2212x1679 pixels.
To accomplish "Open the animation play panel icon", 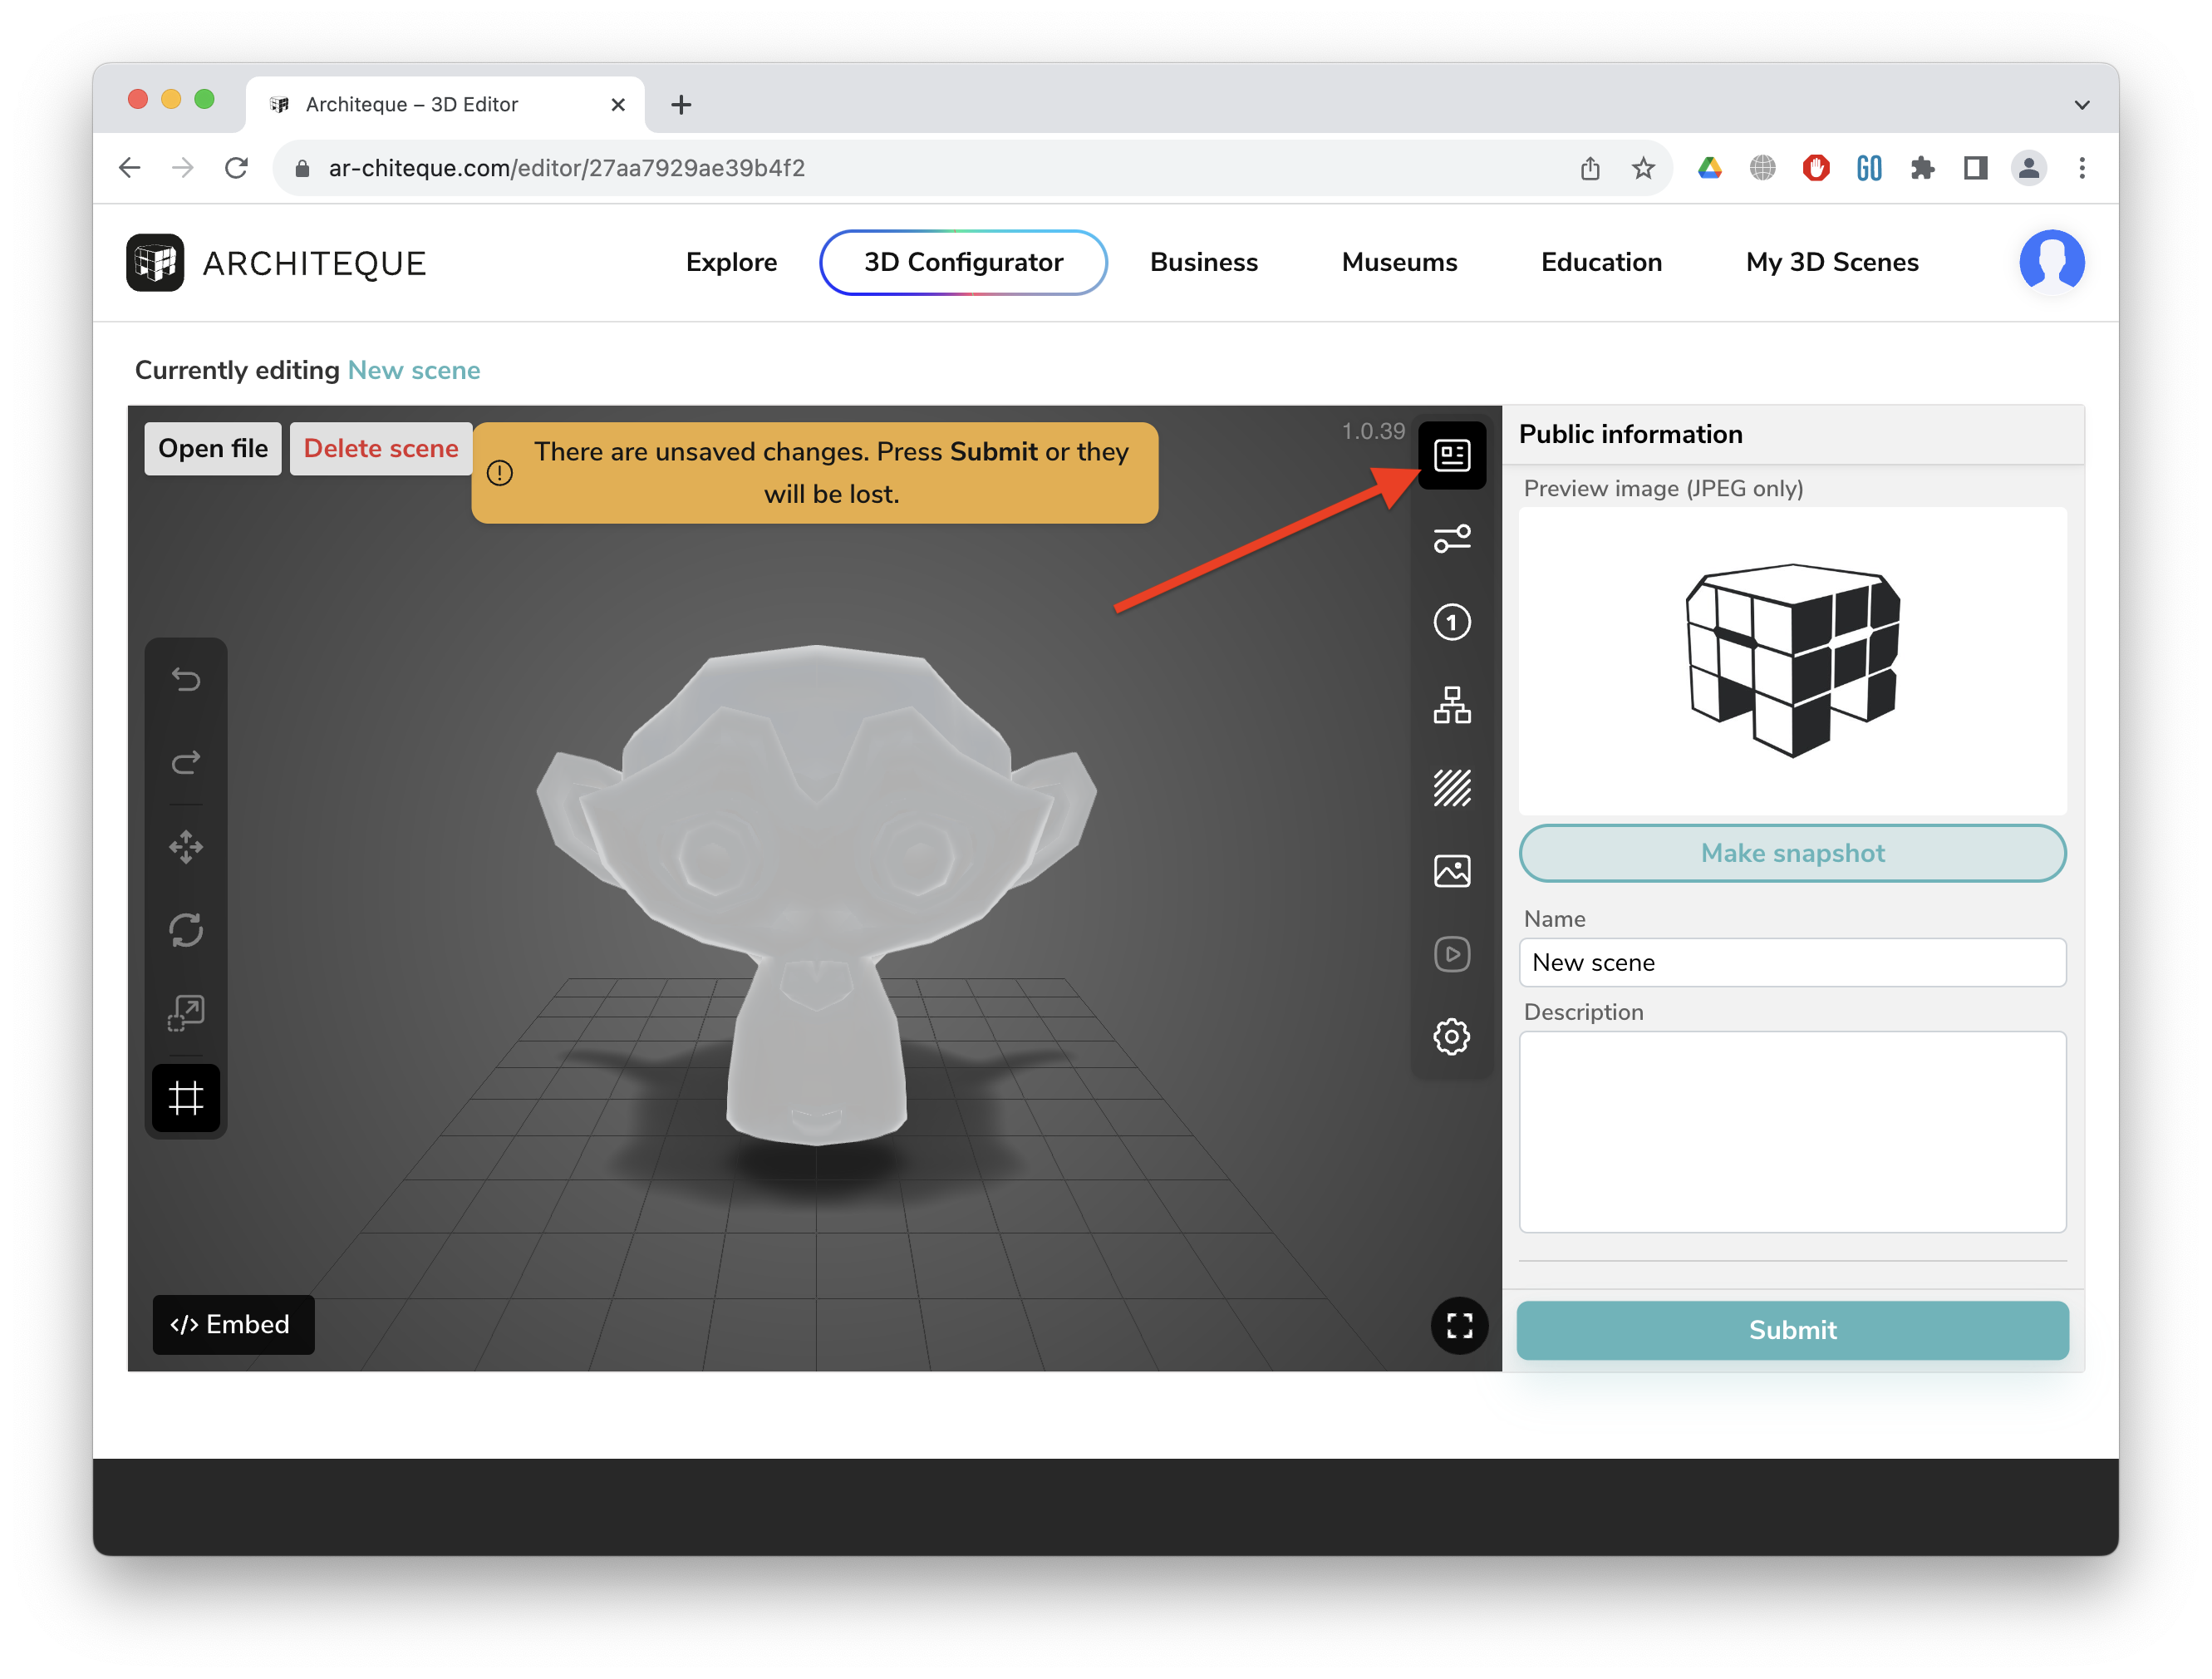I will point(1451,954).
